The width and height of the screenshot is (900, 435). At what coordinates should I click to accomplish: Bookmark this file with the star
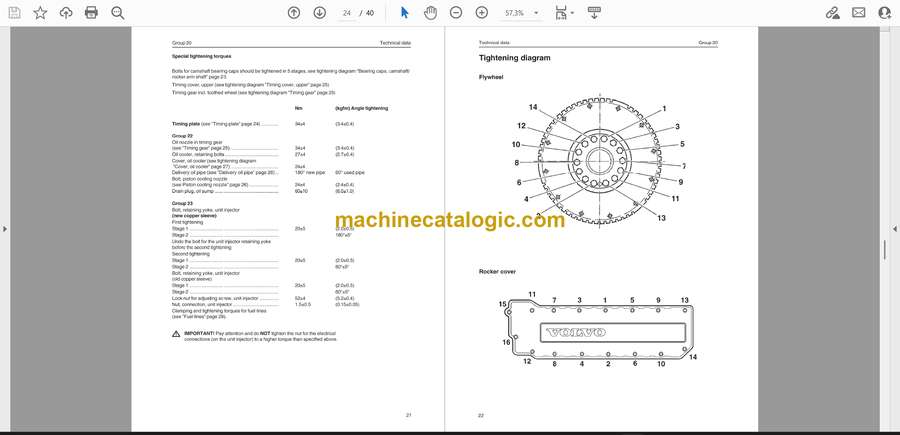click(40, 13)
